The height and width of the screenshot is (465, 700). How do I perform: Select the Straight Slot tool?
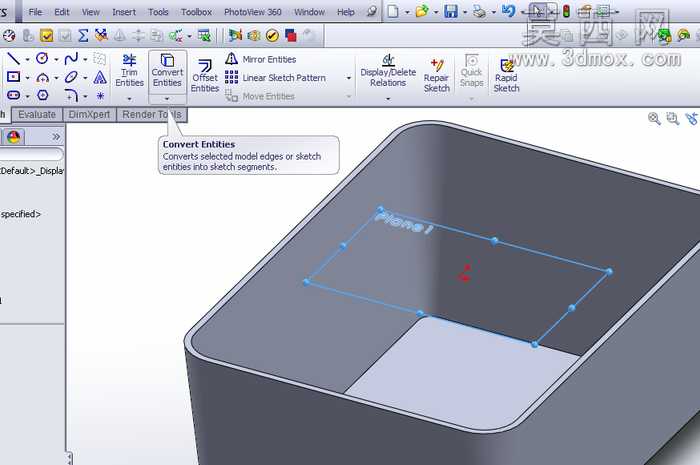coord(14,95)
